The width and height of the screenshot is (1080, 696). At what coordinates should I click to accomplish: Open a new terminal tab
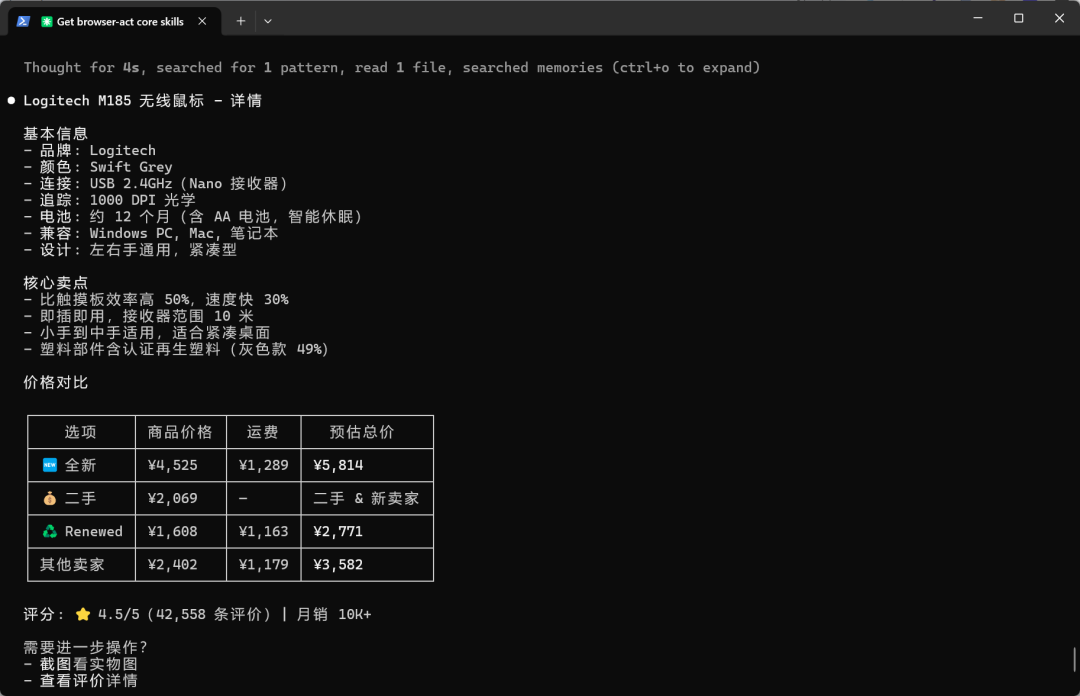pyautogui.click(x=240, y=21)
